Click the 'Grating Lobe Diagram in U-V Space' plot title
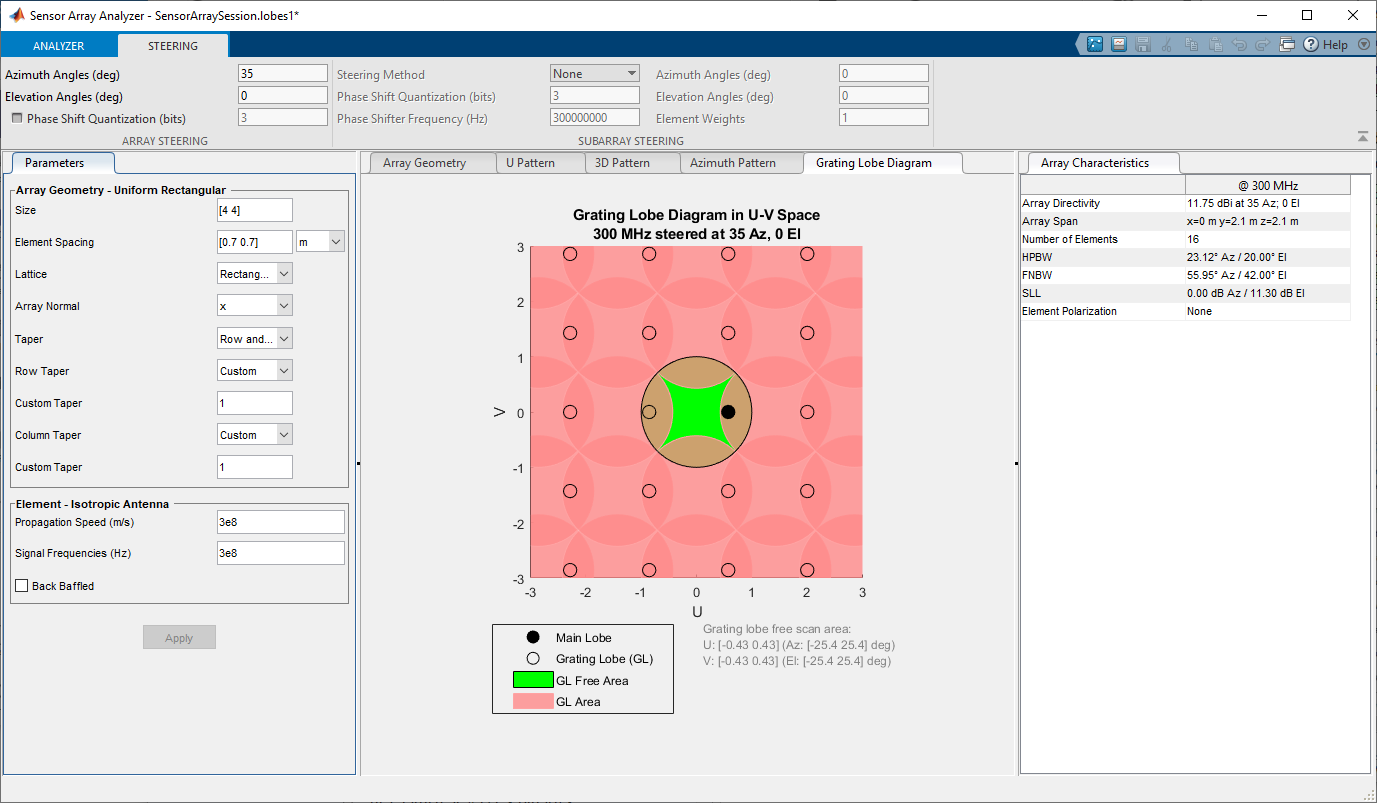Viewport: 1377px width, 803px height. (x=696, y=215)
